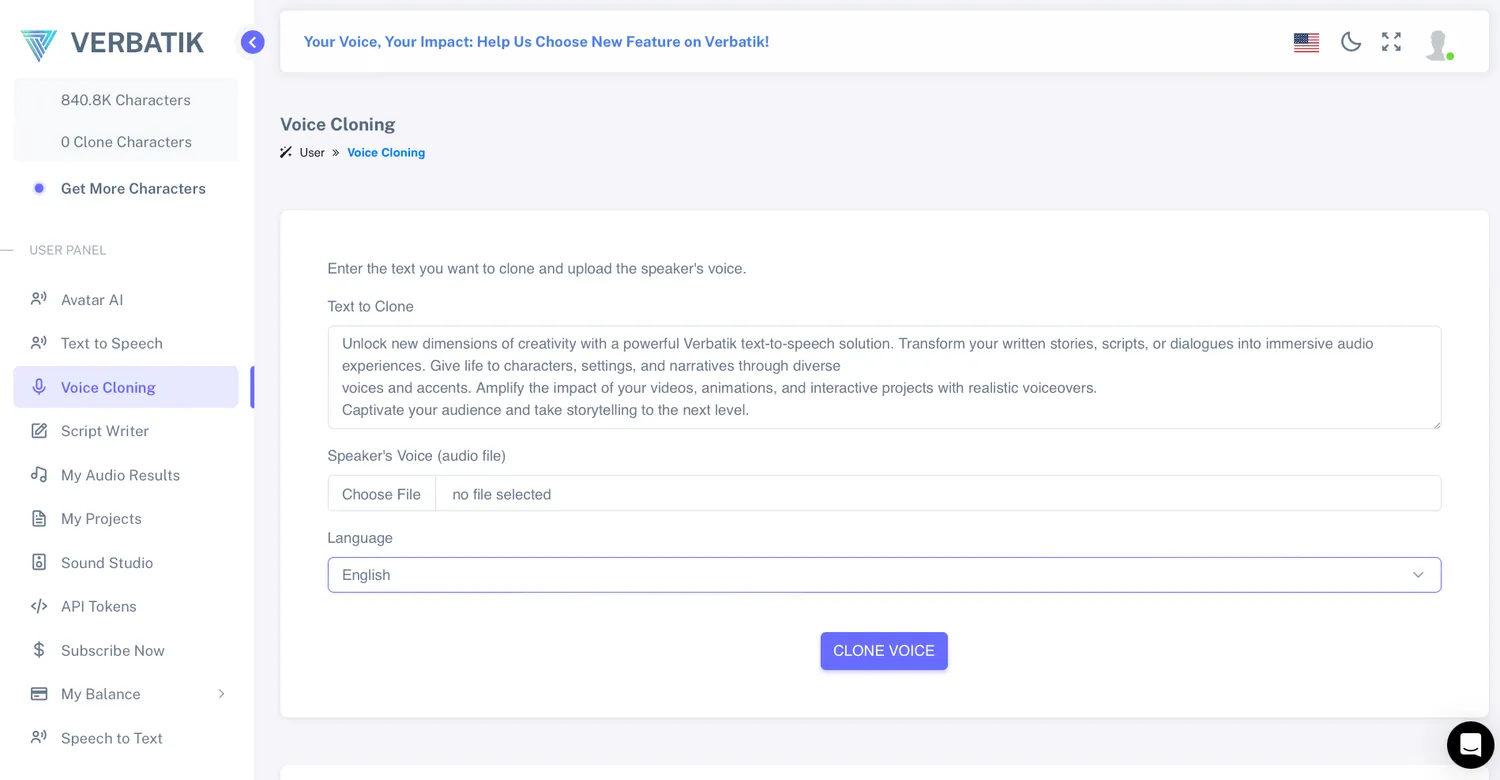Select Voice Cloning in the sidebar
The image size is (1500, 780).
[126, 387]
